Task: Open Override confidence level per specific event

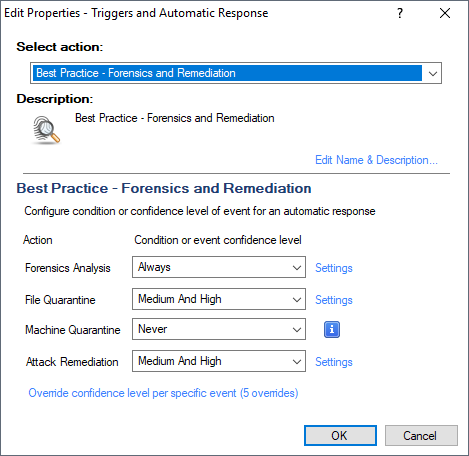Action: point(163,393)
